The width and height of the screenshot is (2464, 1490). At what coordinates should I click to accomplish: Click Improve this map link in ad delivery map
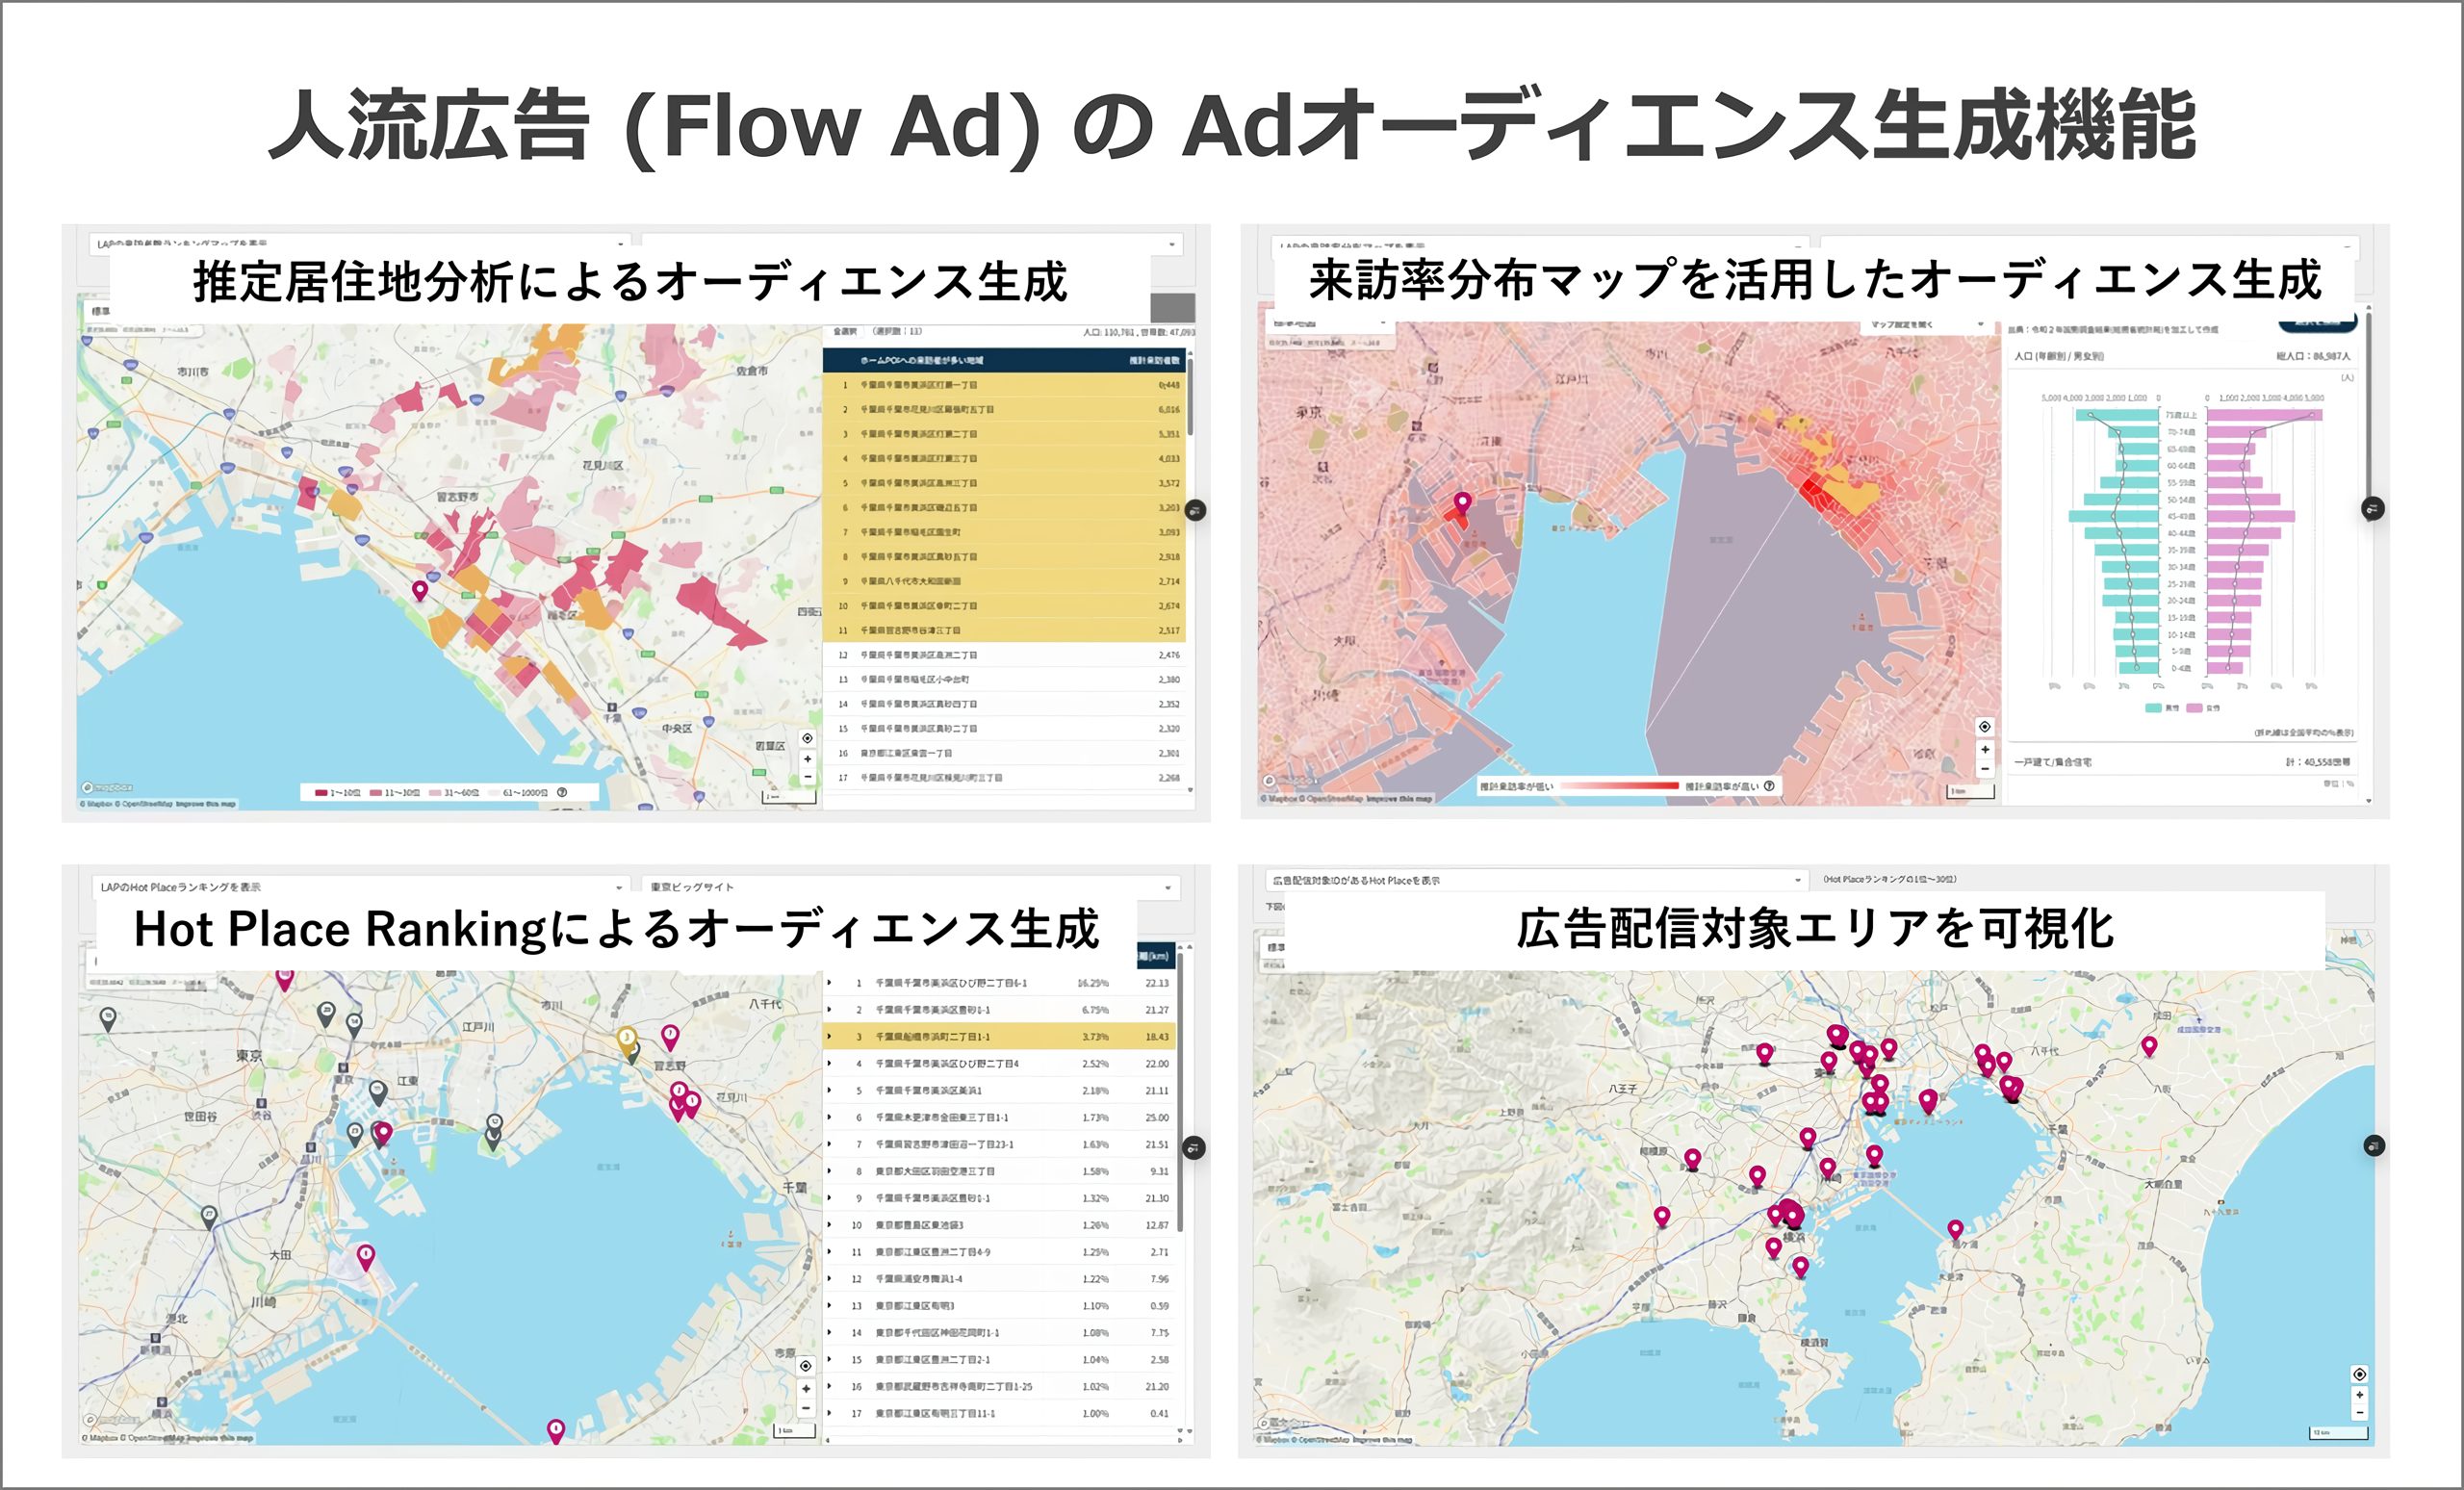click(x=1381, y=1440)
